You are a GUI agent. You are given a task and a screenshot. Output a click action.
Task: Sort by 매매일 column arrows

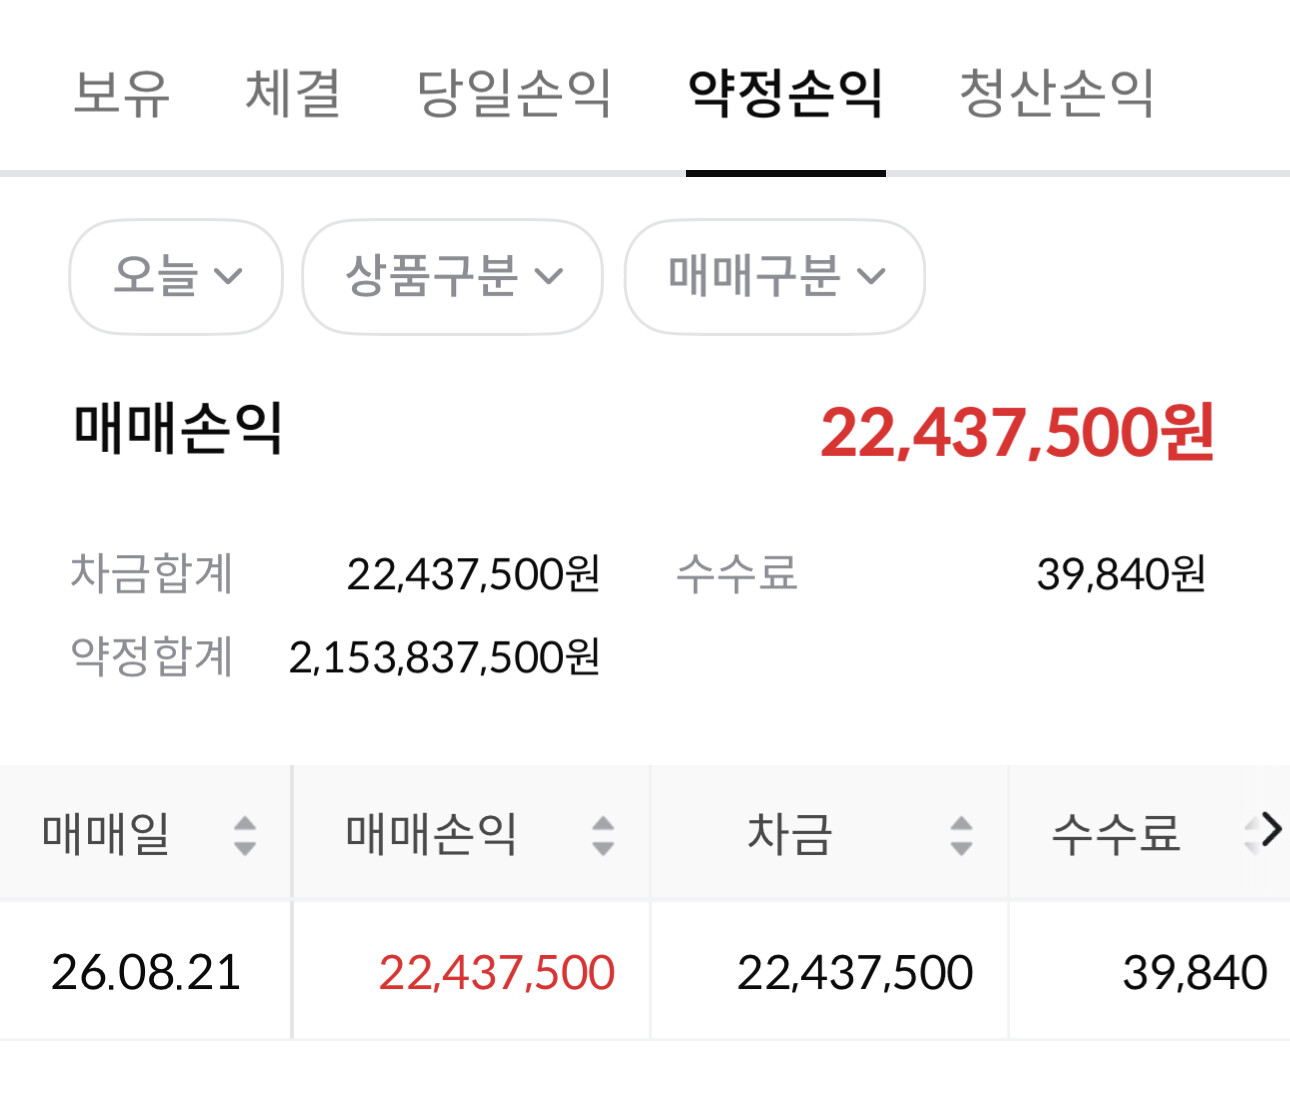(245, 835)
